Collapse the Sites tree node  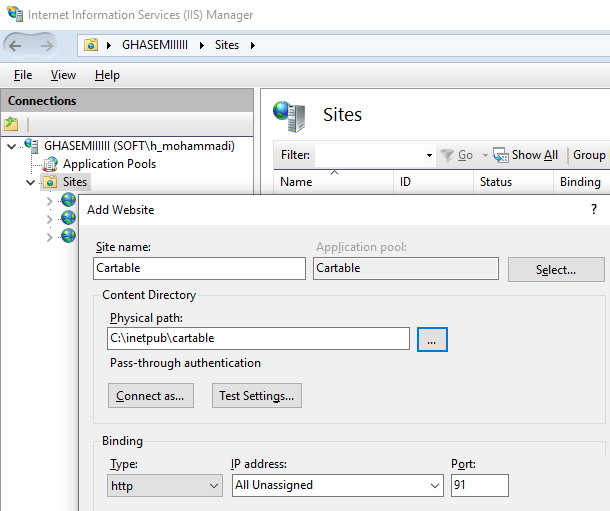[30, 182]
